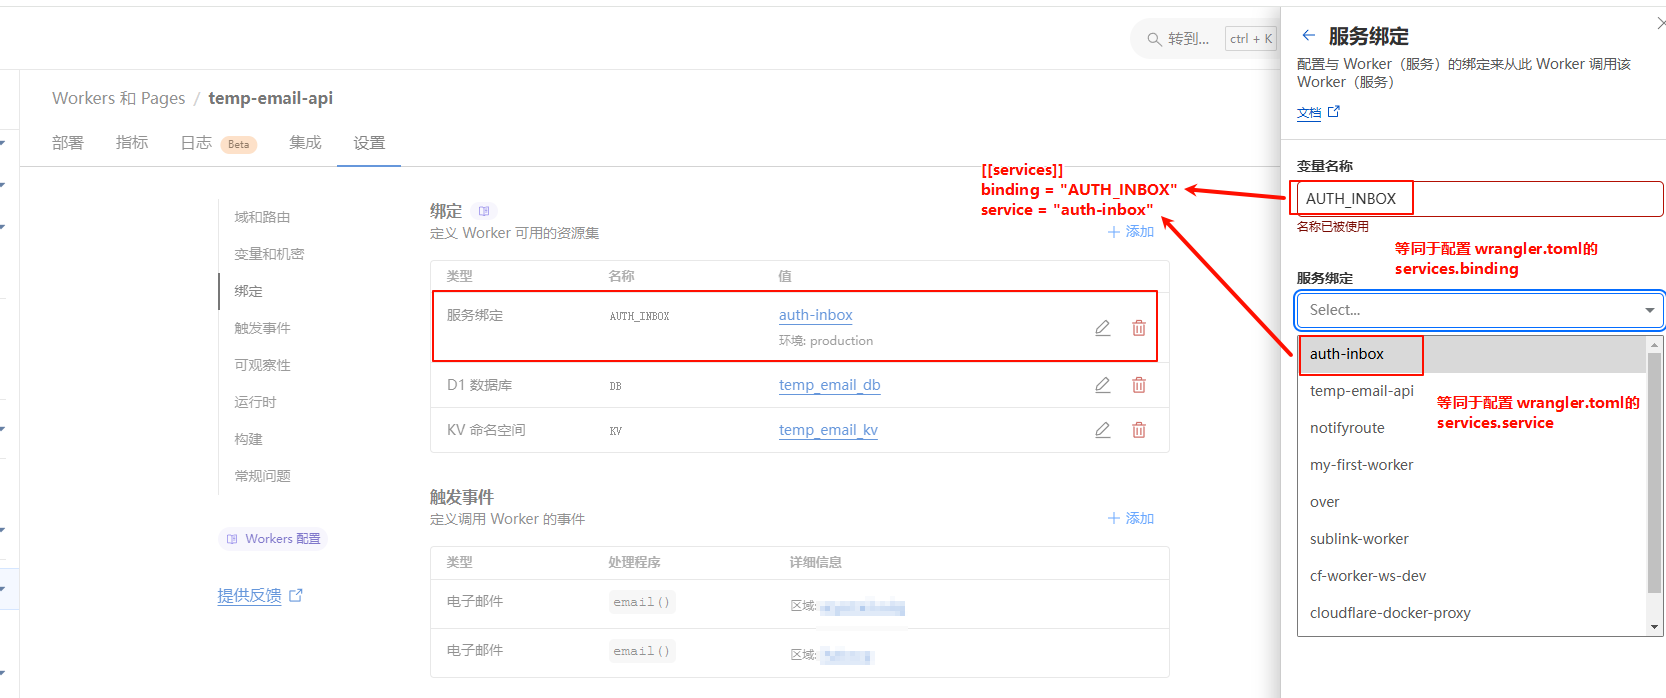Open the 转到 search box

[1187, 39]
